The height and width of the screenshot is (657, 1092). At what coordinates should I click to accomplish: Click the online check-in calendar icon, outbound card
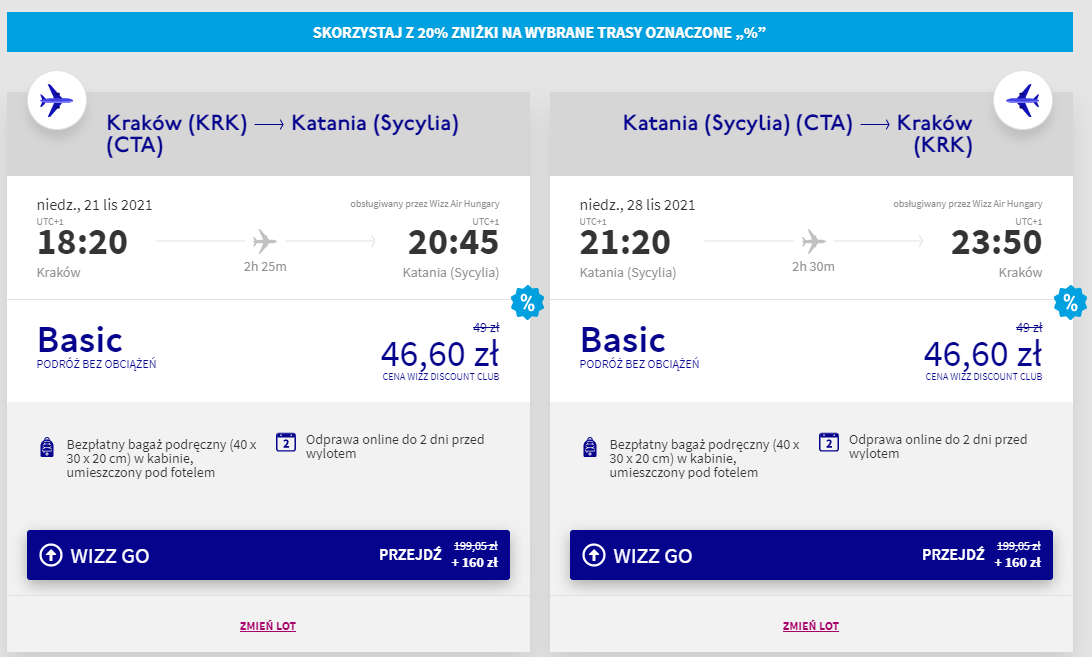tap(286, 441)
